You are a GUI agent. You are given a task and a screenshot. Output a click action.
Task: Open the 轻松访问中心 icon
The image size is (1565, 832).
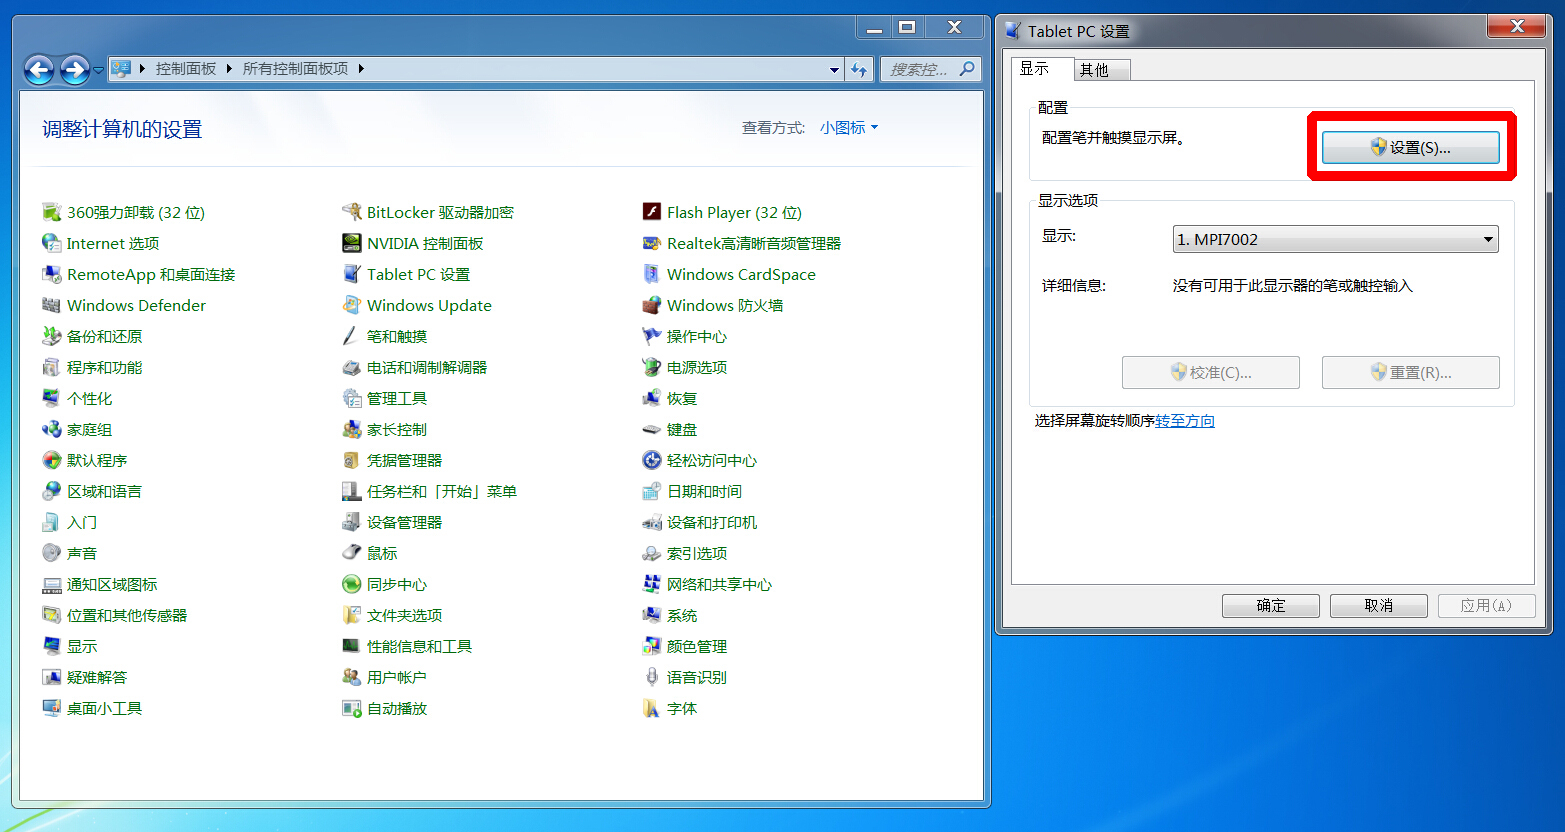[651, 460]
